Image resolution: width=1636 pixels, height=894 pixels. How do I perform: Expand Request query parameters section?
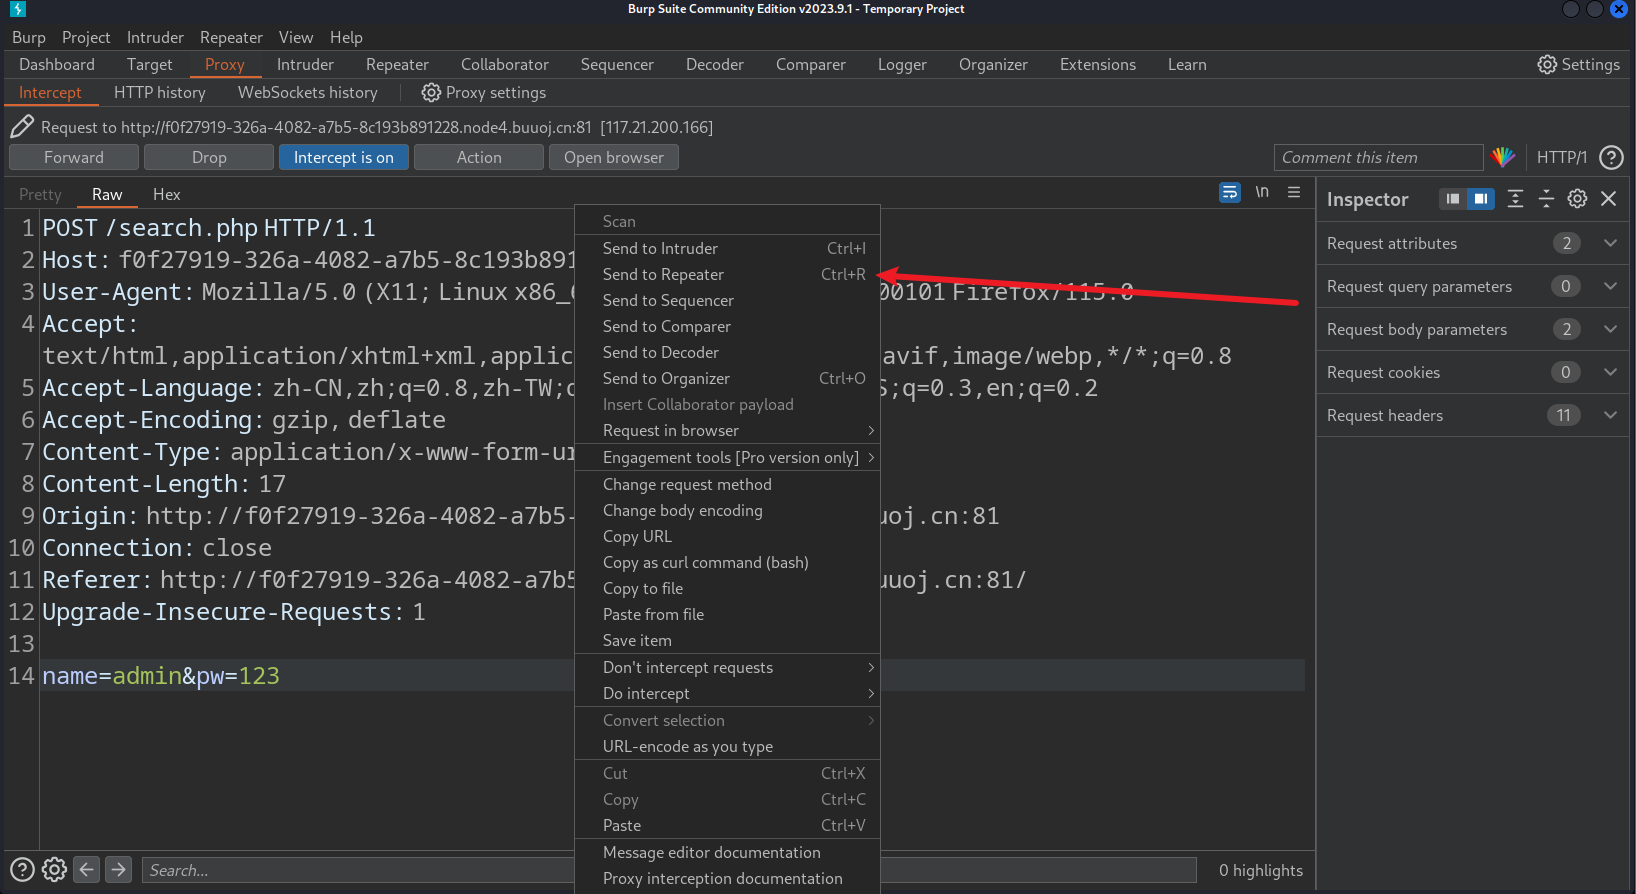click(1472, 286)
